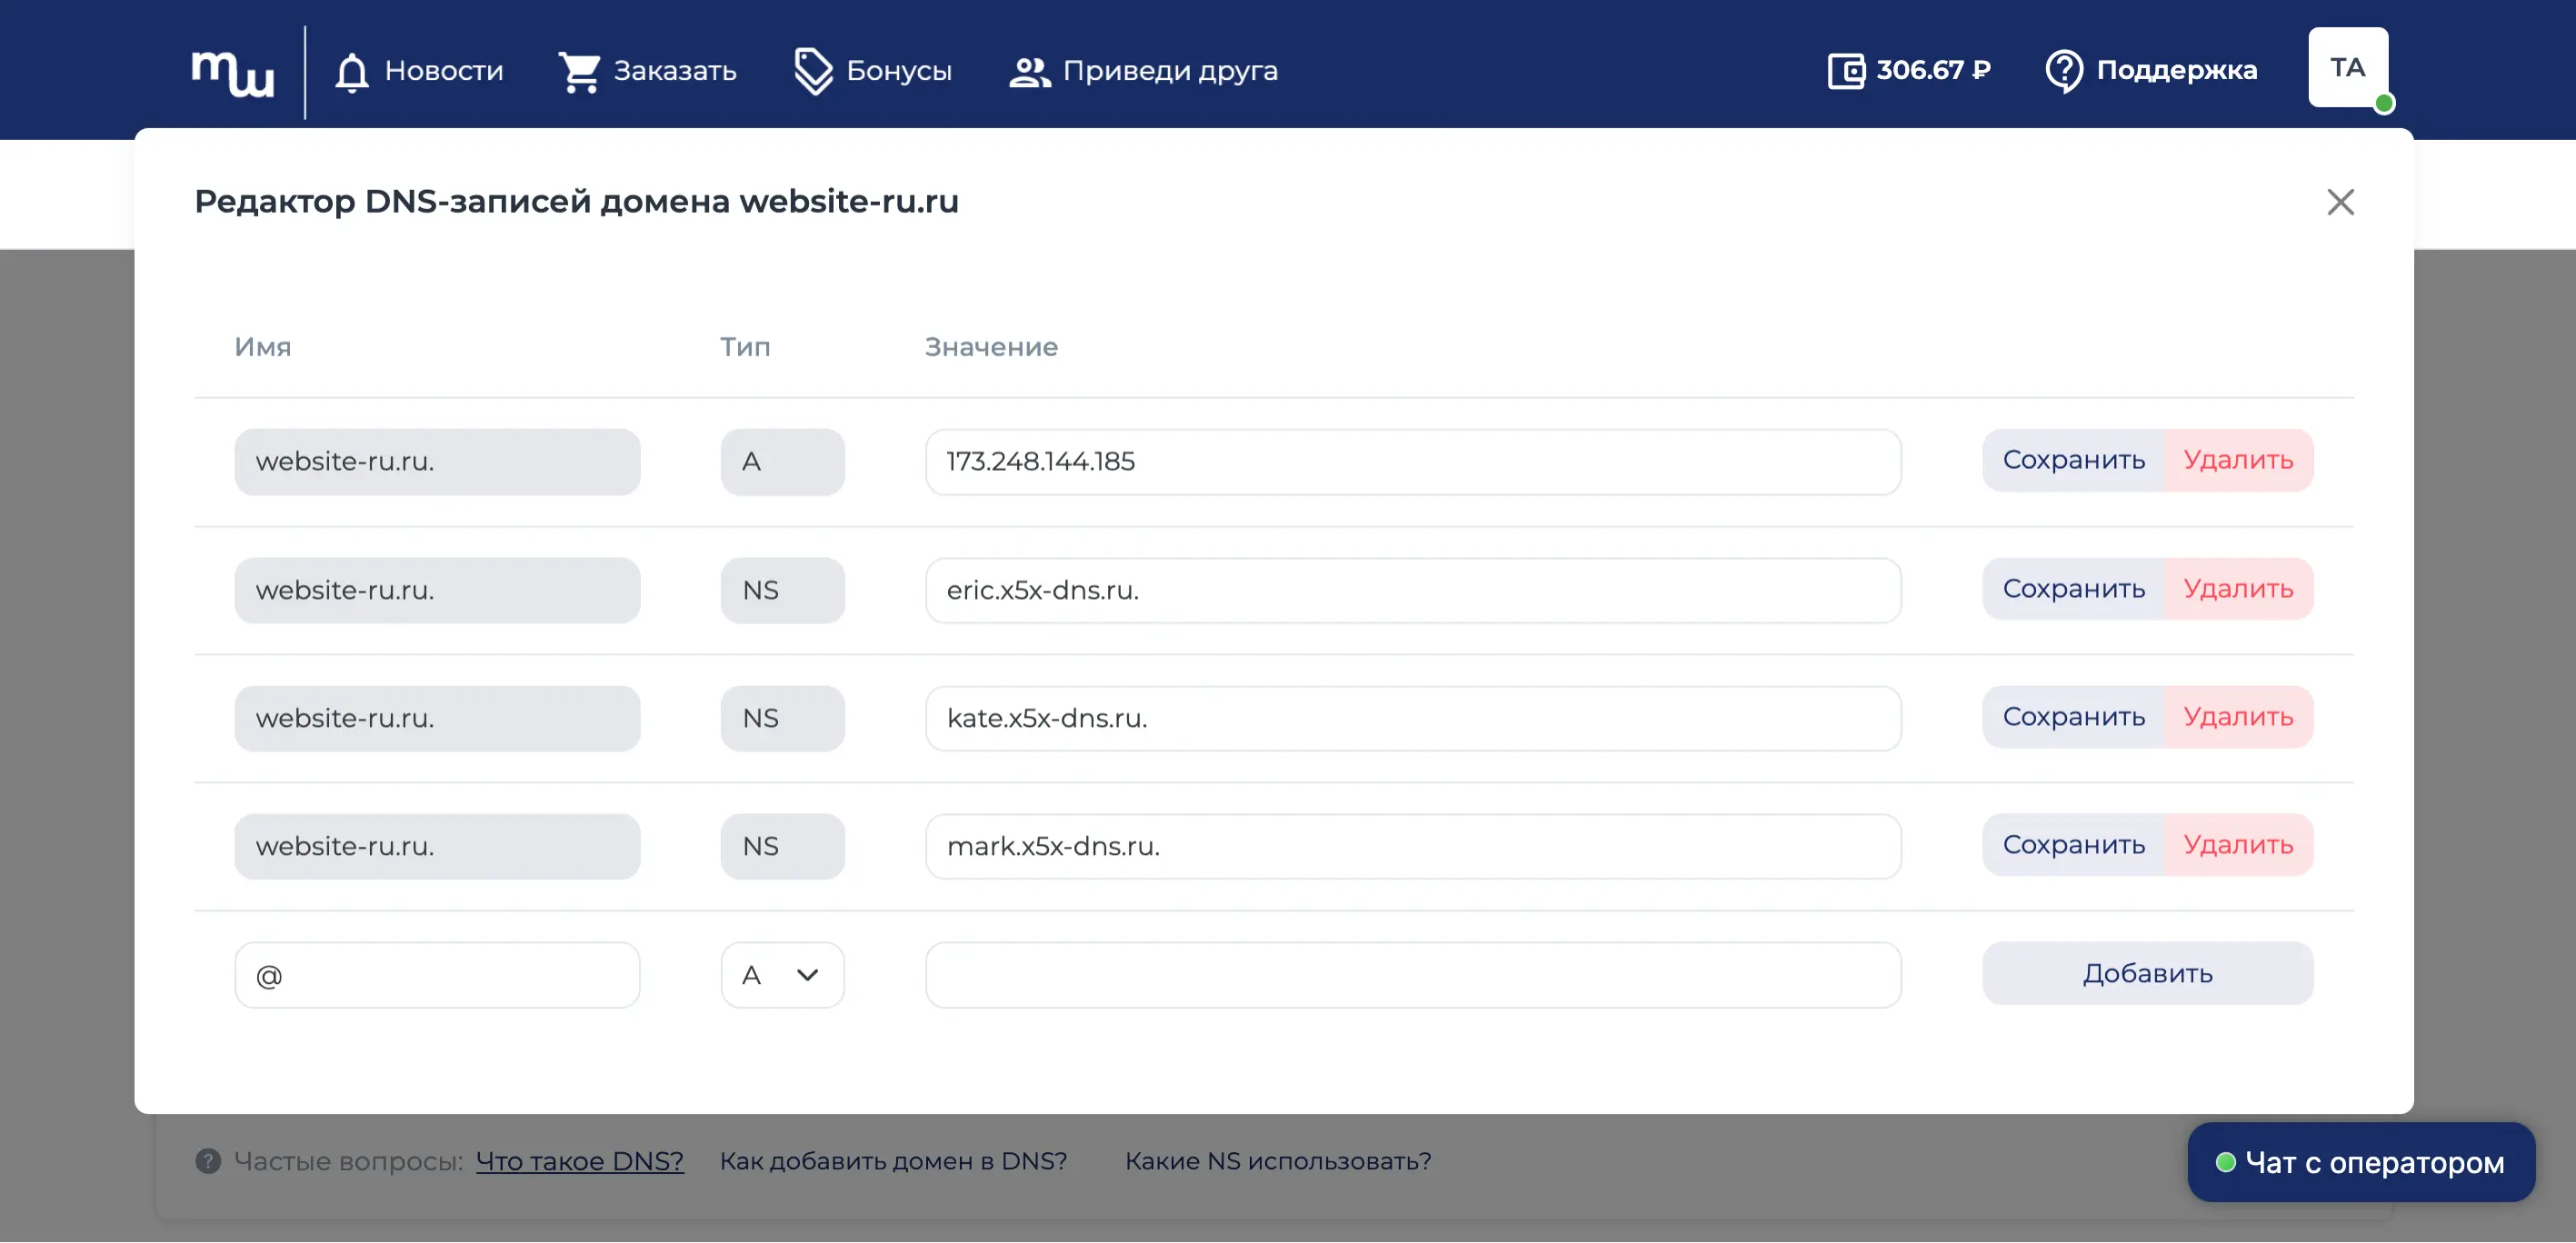The image size is (2576, 1243).
Task: Focus the new record name field with @
Action: [x=437, y=975]
